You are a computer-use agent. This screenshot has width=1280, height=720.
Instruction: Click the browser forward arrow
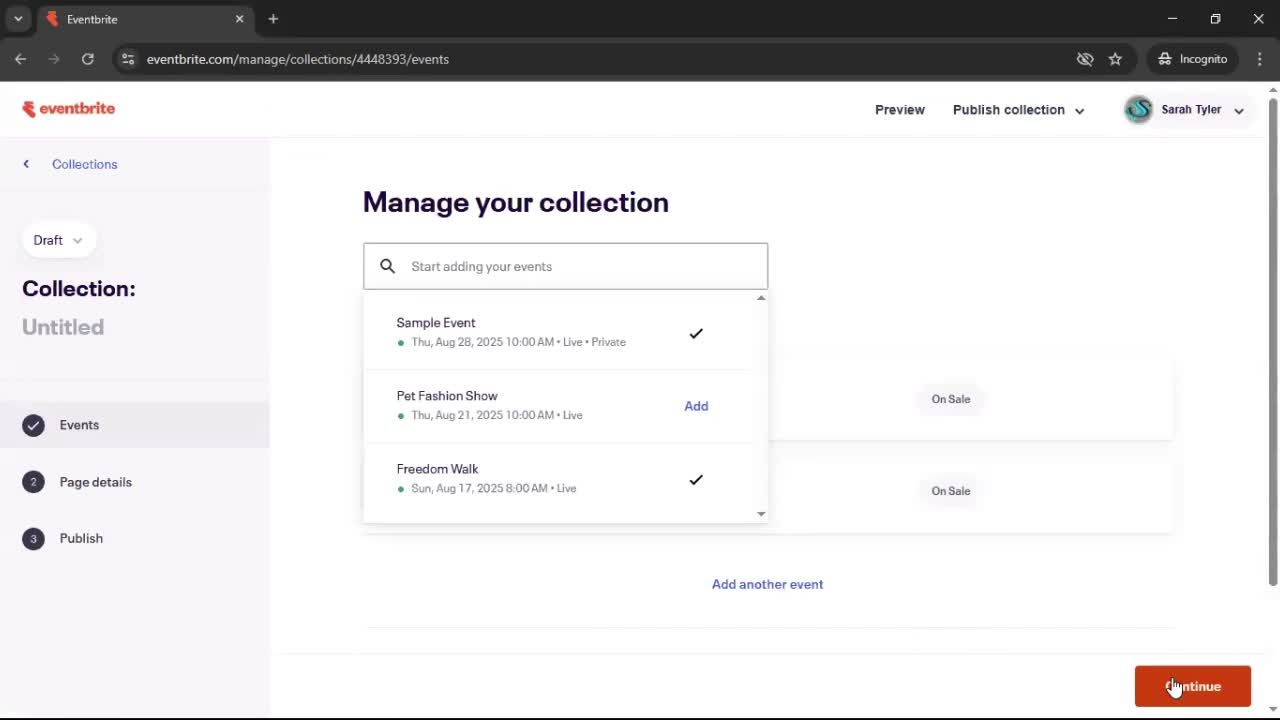click(54, 59)
